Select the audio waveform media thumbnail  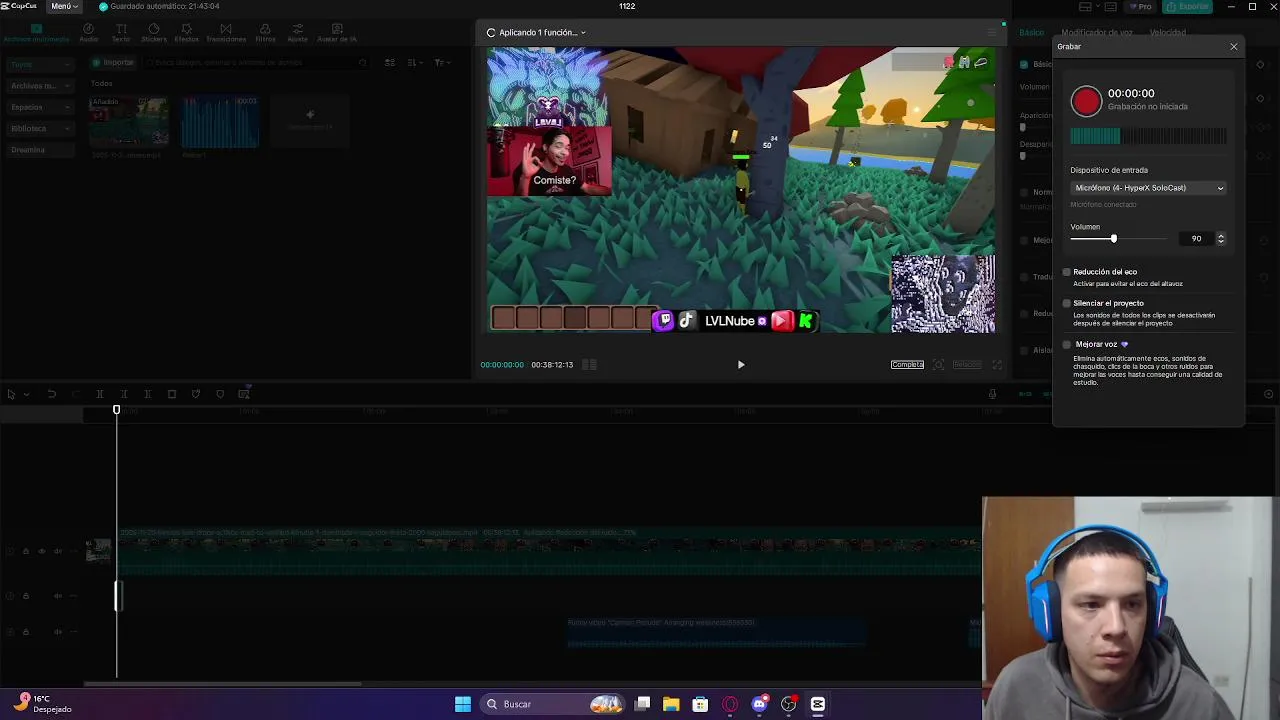[x=220, y=122]
